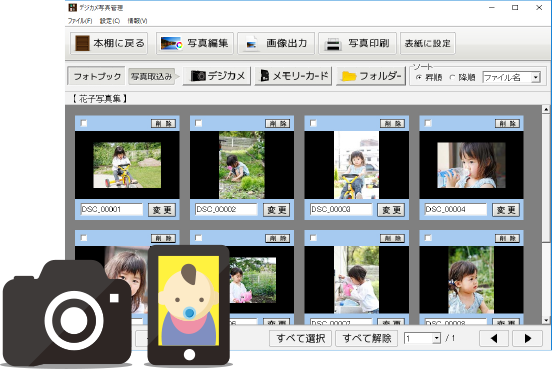Open the ファイル(F) menu
This screenshot has height=375, width=555.
pos(80,21)
